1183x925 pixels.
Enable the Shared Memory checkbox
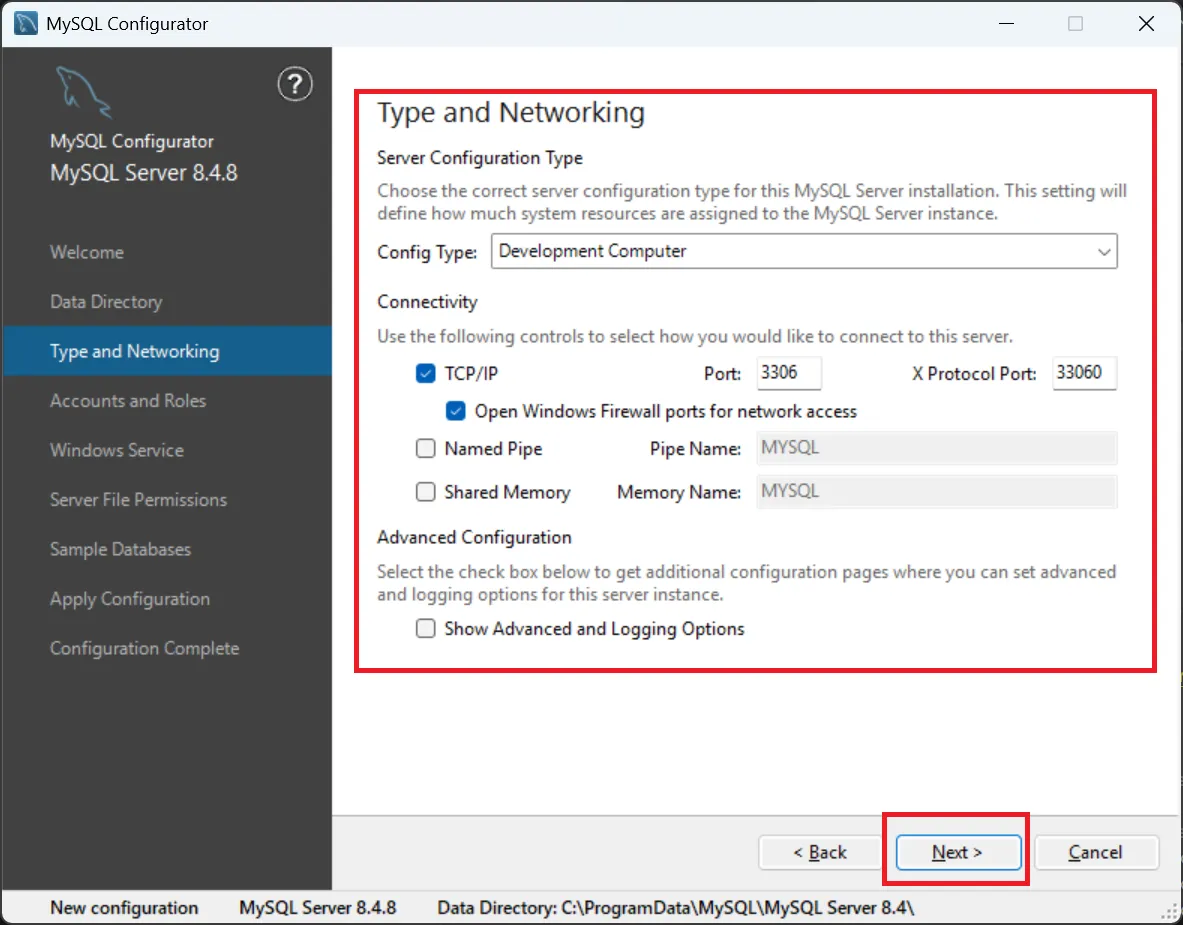tap(426, 492)
